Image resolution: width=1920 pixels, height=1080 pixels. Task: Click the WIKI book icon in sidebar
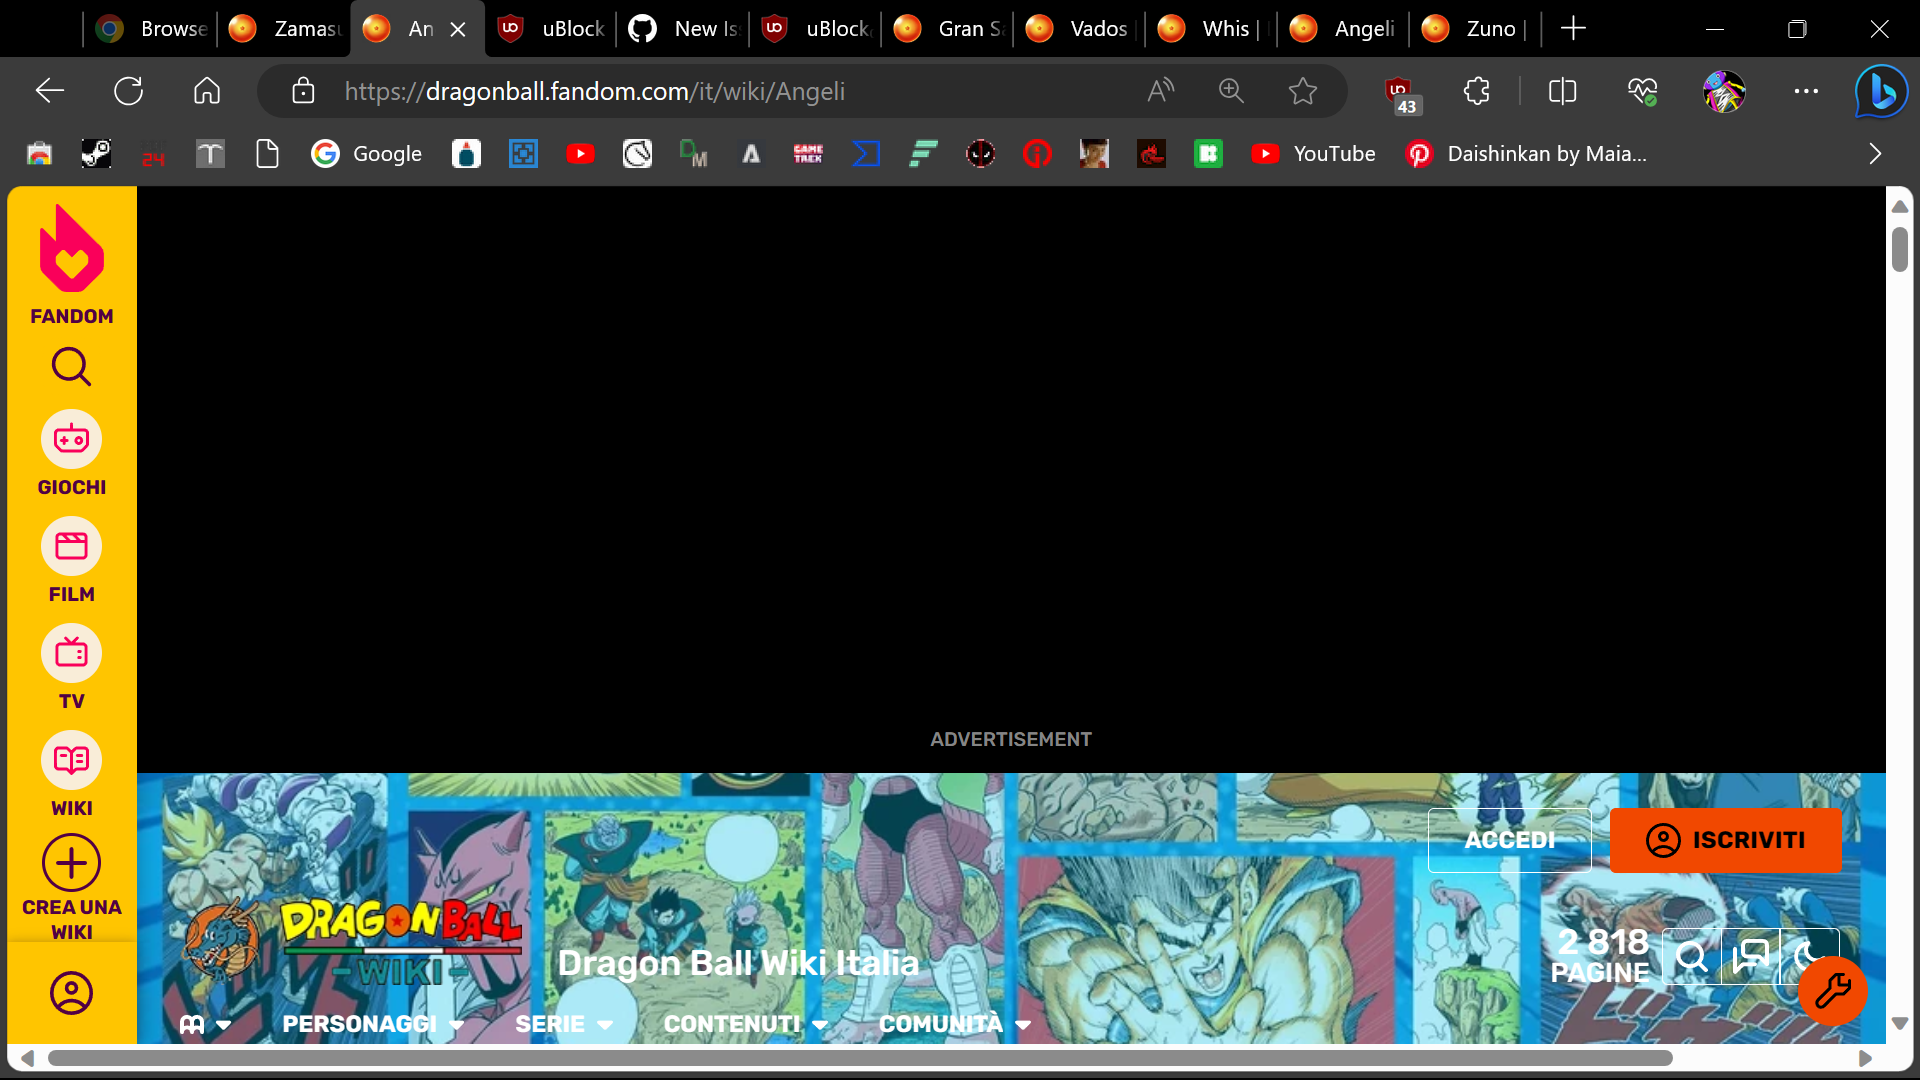pyautogui.click(x=71, y=761)
